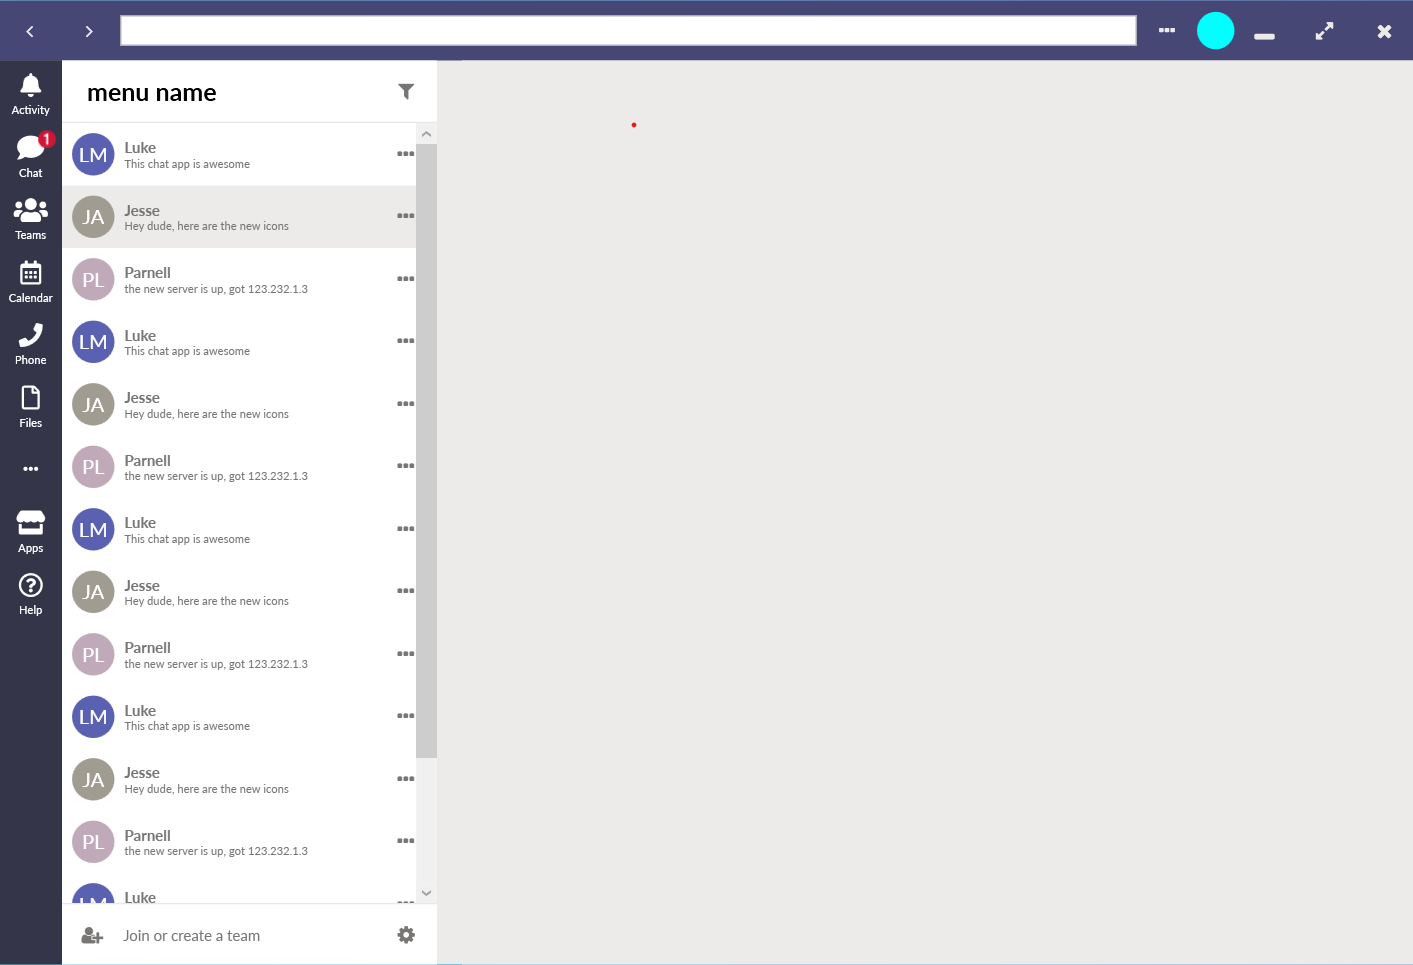Open the filter for the chat list
The height and width of the screenshot is (965, 1413).
tap(406, 91)
